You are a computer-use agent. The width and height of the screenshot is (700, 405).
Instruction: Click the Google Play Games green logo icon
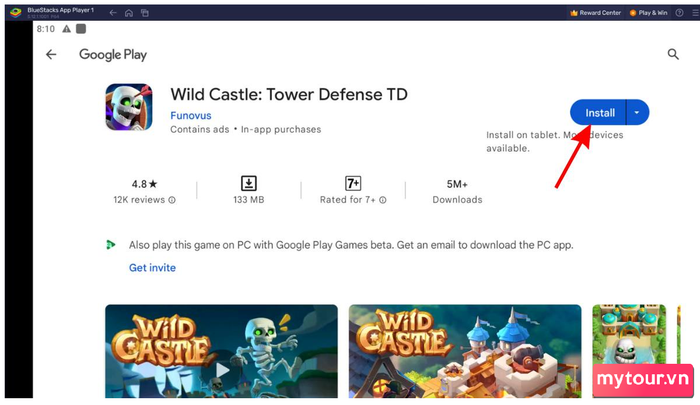[111, 245]
